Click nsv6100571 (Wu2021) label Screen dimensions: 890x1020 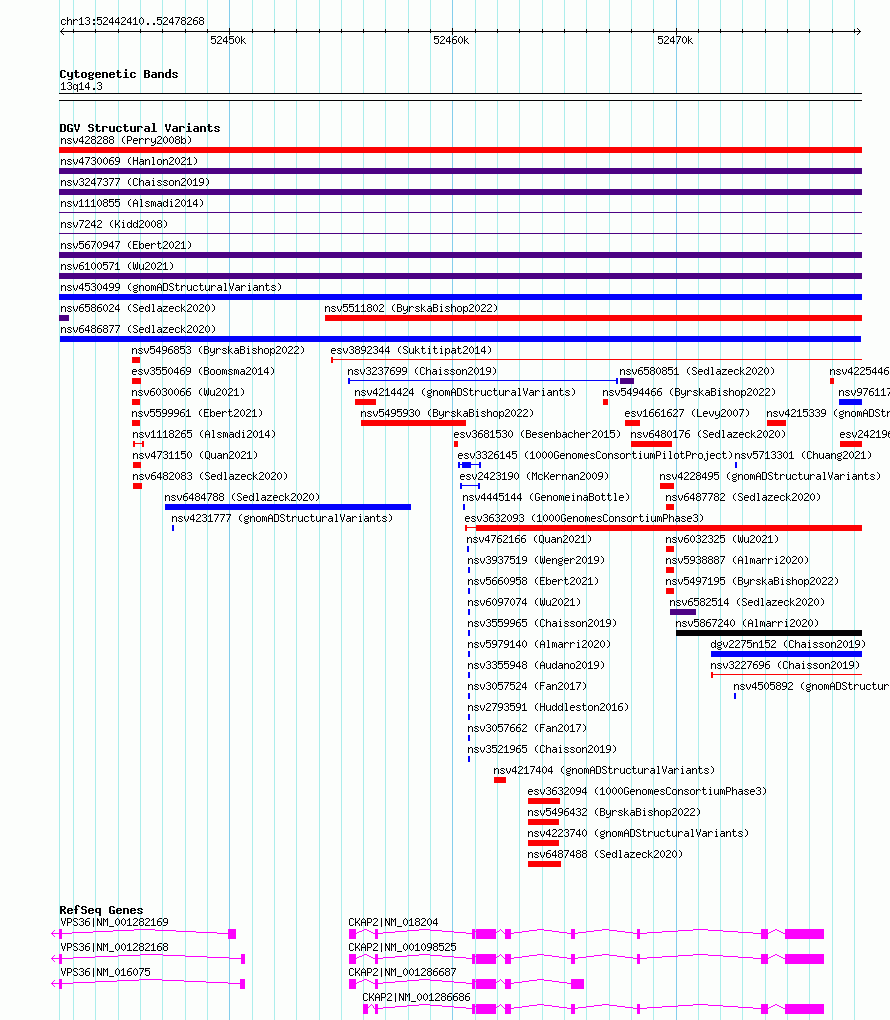117,266
